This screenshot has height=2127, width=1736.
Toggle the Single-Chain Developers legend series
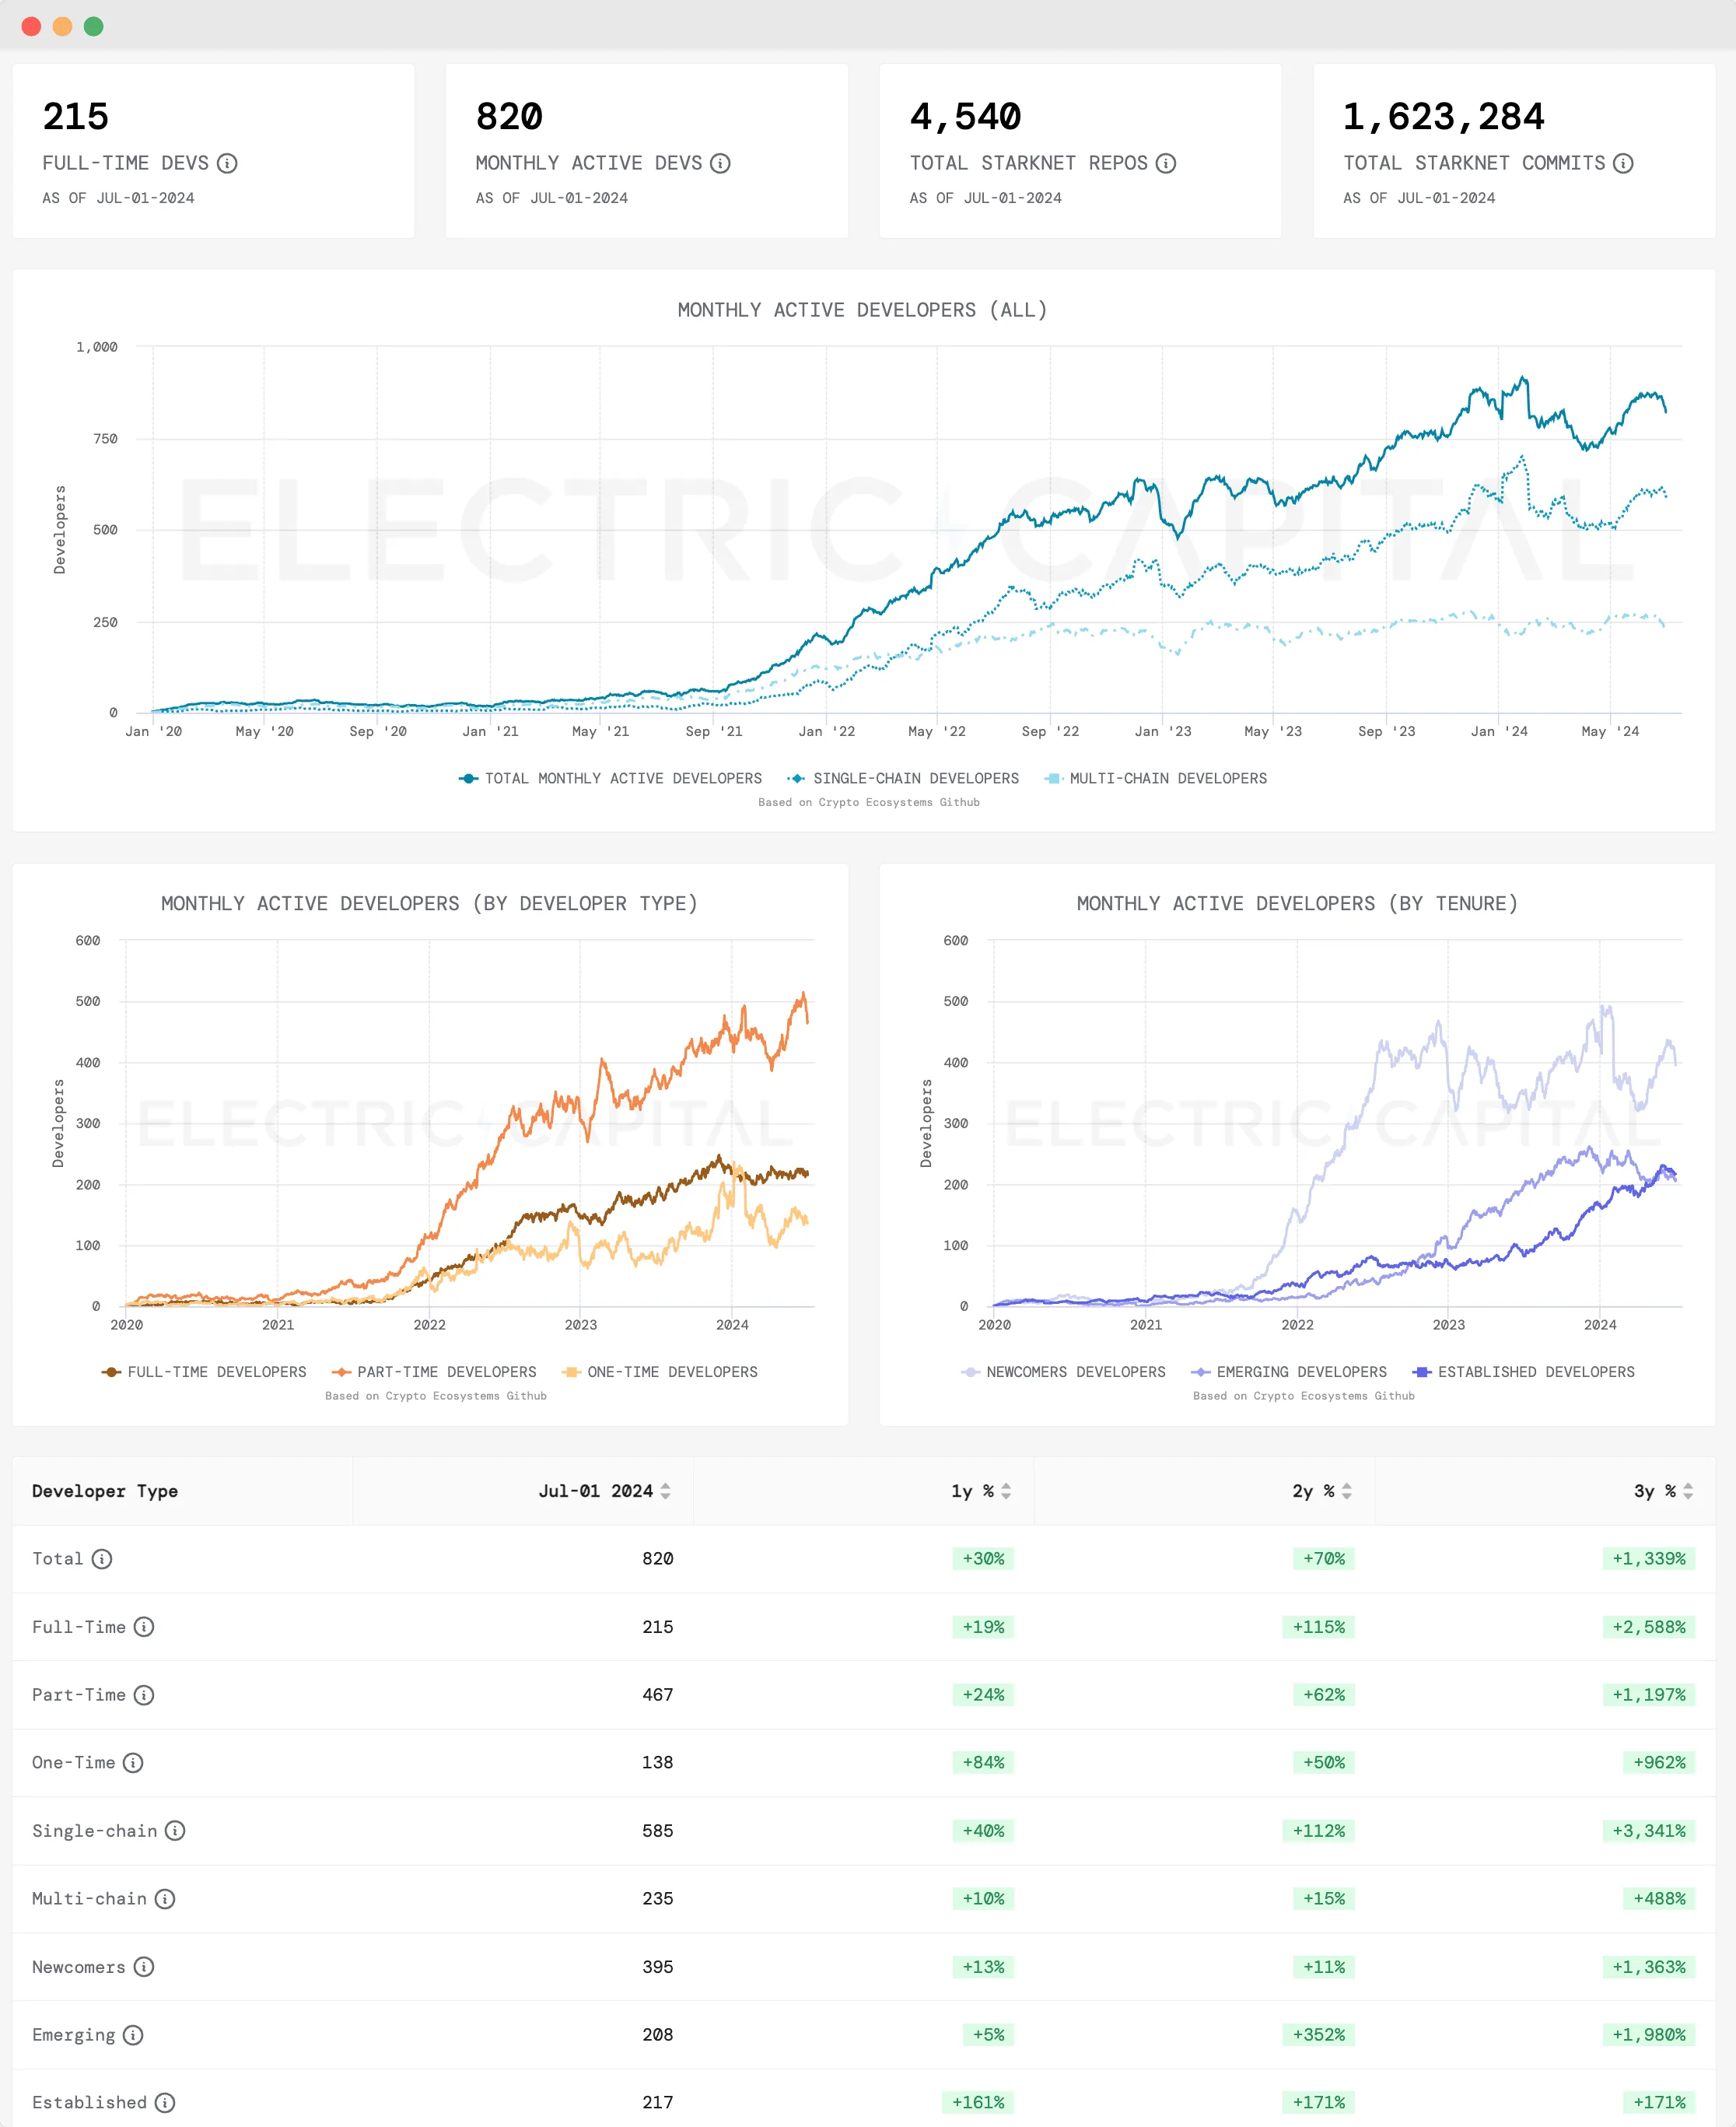[915, 778]
